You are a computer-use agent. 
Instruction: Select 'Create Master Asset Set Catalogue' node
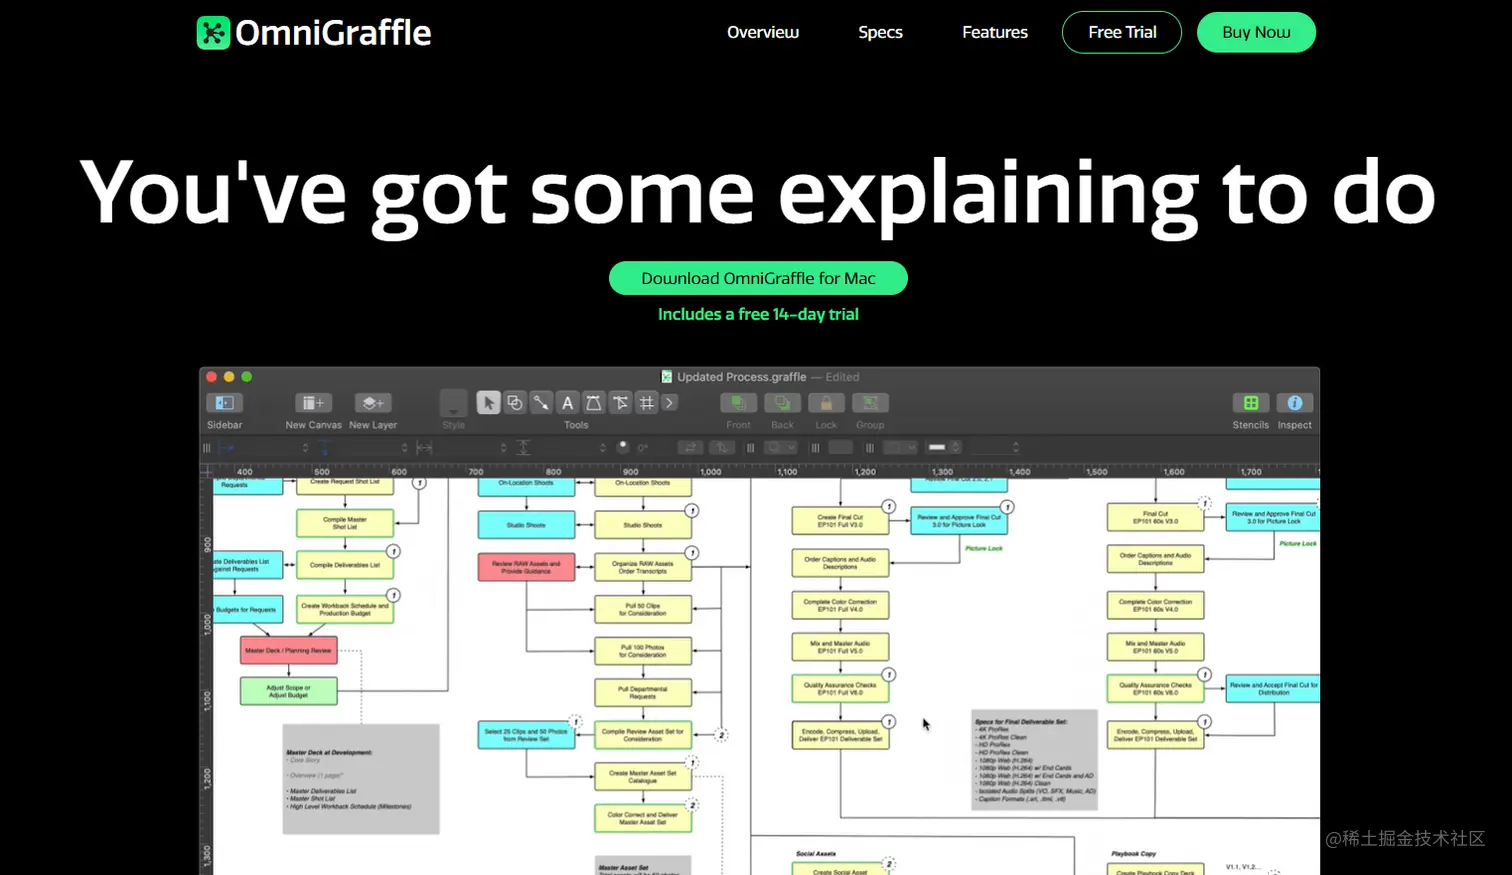(643, 777)
